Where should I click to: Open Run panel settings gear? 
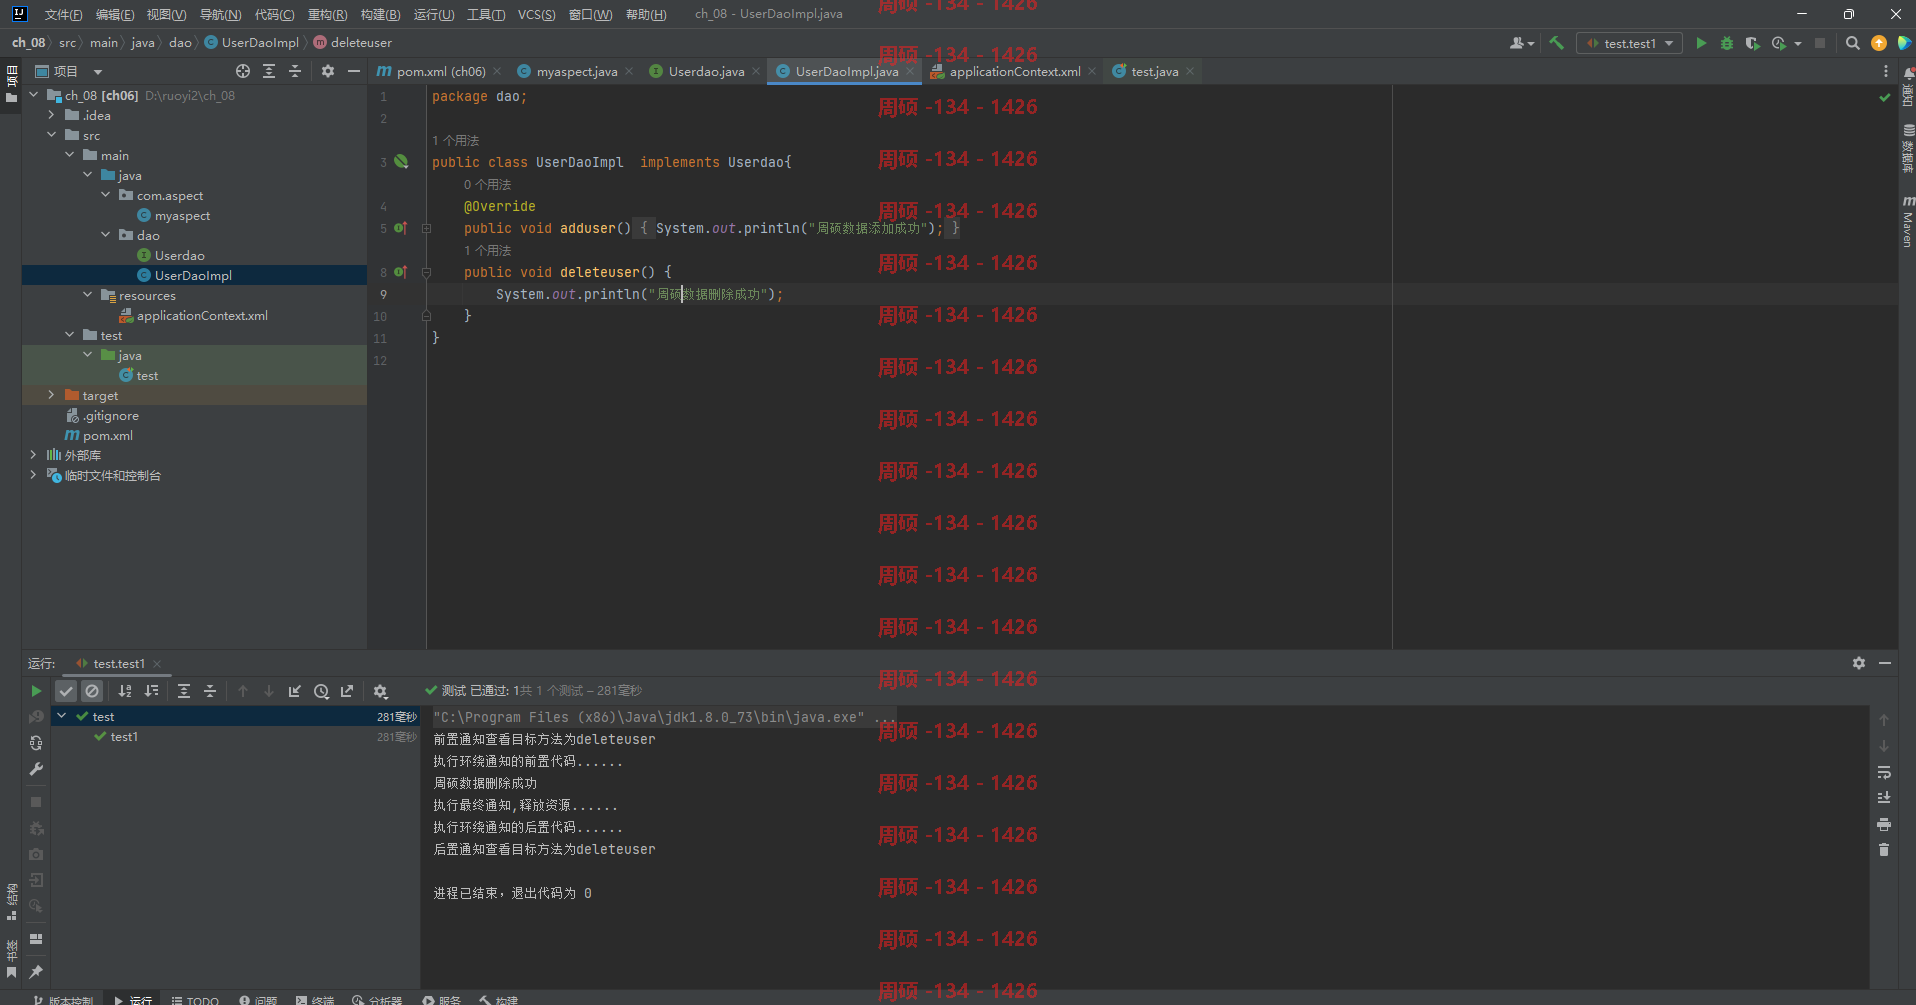[1859, 663]
